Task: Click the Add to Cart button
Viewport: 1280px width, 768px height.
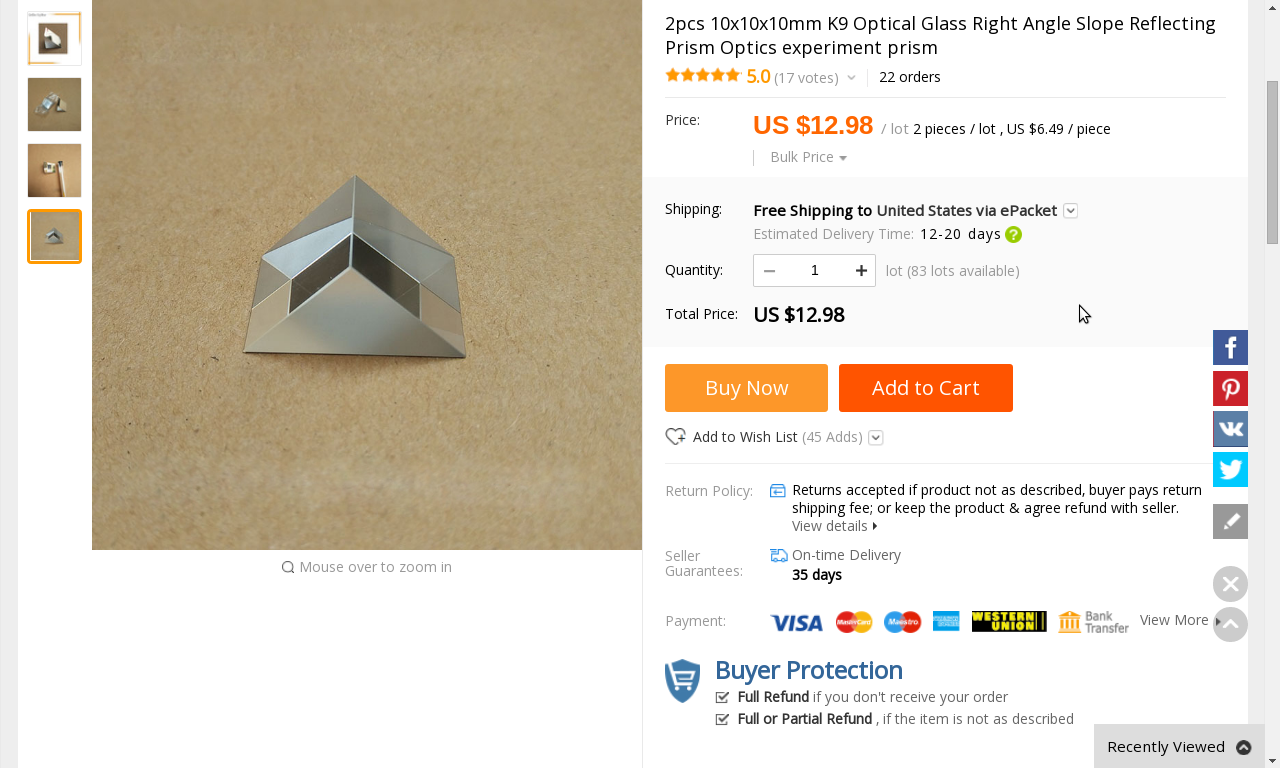Action: click(x=925, y=388)
